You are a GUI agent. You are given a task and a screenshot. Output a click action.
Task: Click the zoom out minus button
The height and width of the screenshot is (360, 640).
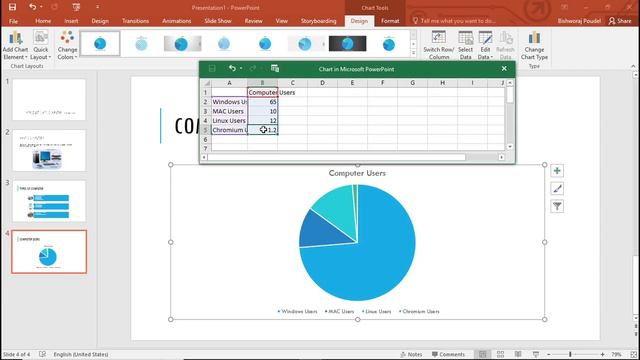click(549, 354)
